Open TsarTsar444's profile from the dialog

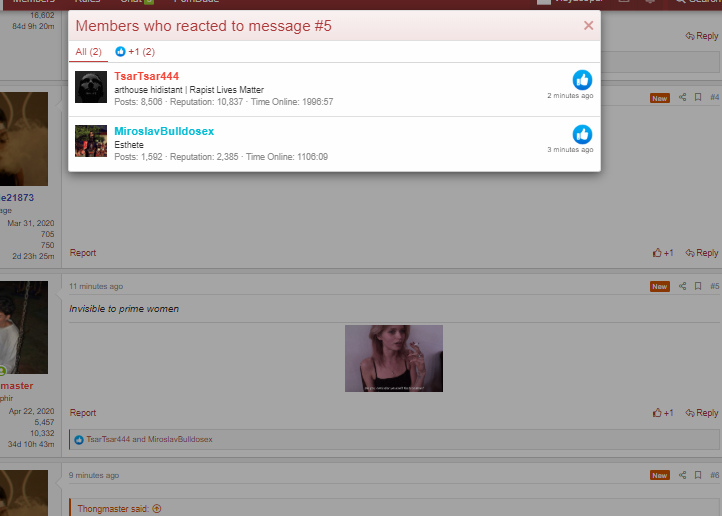146,76
